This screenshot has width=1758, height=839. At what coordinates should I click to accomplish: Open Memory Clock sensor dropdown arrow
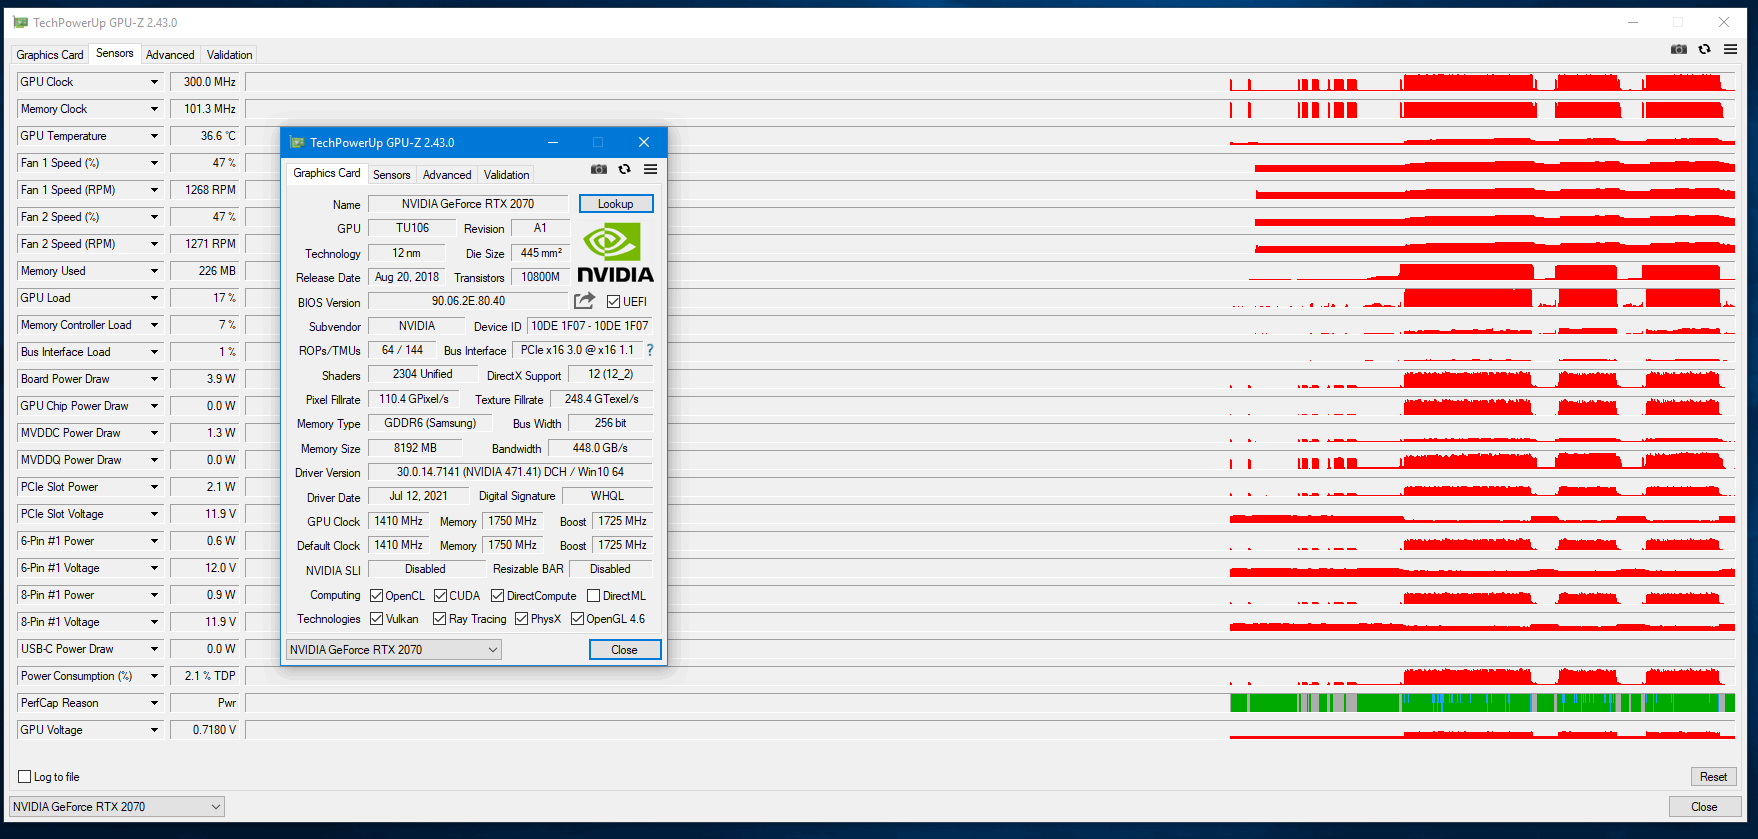pyautogui.click(x=154, y=109)
